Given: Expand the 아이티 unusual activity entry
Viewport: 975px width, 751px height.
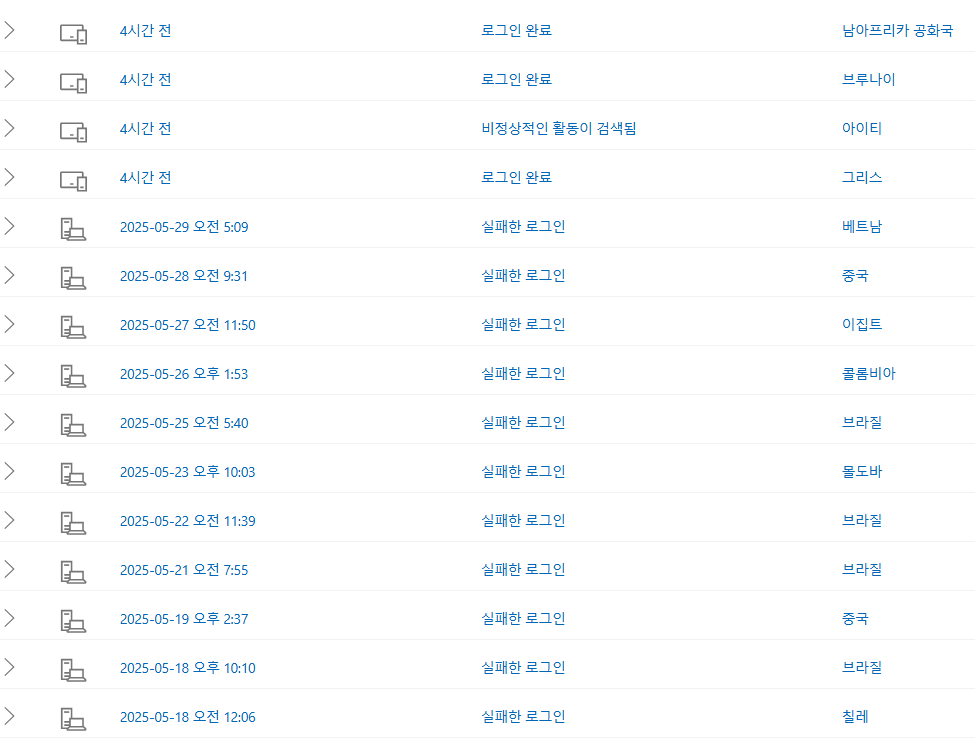Looking at the screenshot, I should pos(9,128).
